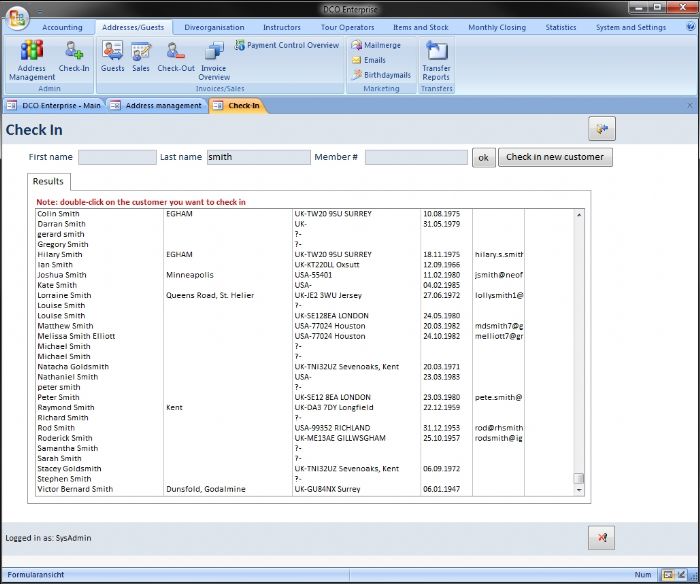Click Check in new customer button
Screen dimensions: 700x584
point(555,157)
